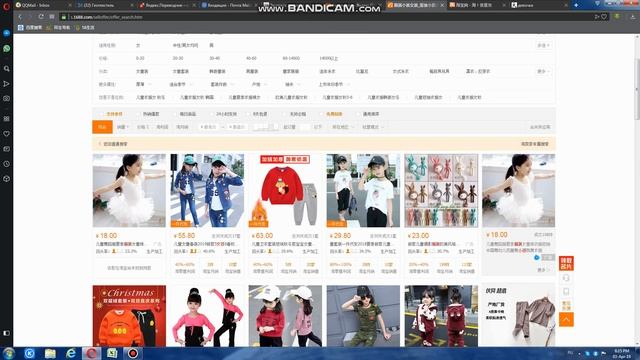The image size is (640, 360).
Task: Open red sweater product image ¥63.00
Action: [x=285, y=190]
